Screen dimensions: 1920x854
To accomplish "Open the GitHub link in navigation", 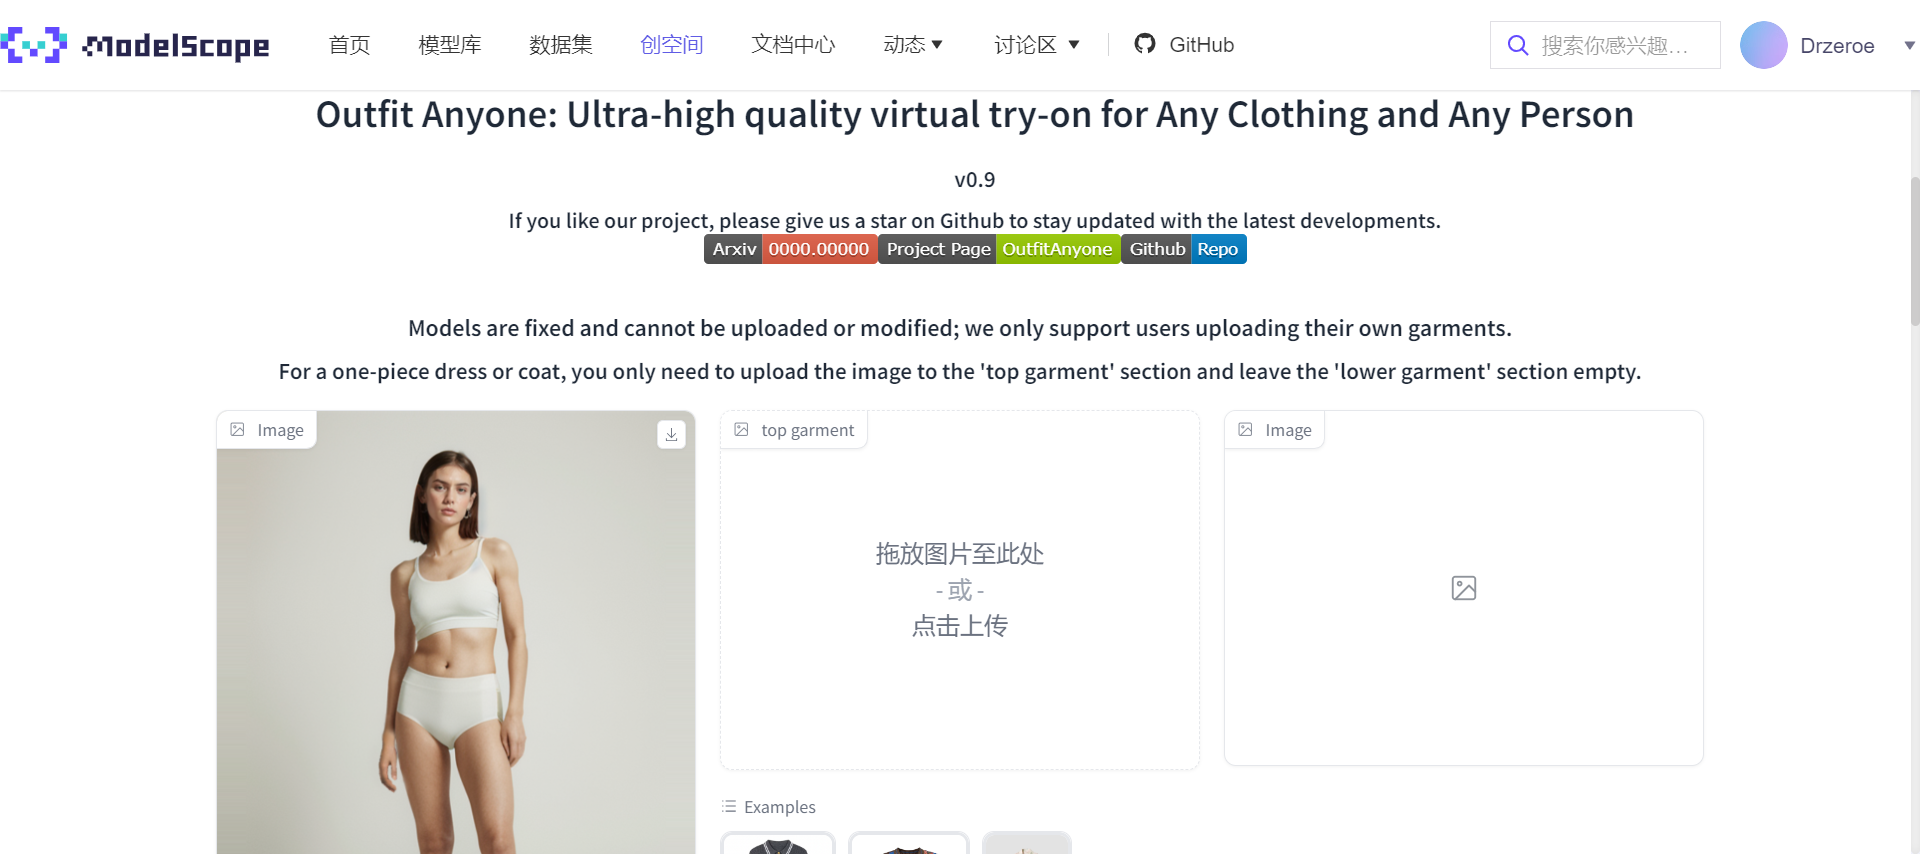I will [x=1184, y=45].
